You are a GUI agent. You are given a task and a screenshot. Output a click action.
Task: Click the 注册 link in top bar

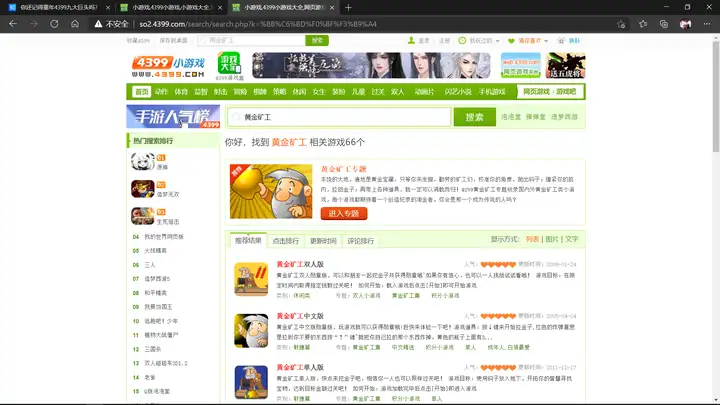(444, 41)
